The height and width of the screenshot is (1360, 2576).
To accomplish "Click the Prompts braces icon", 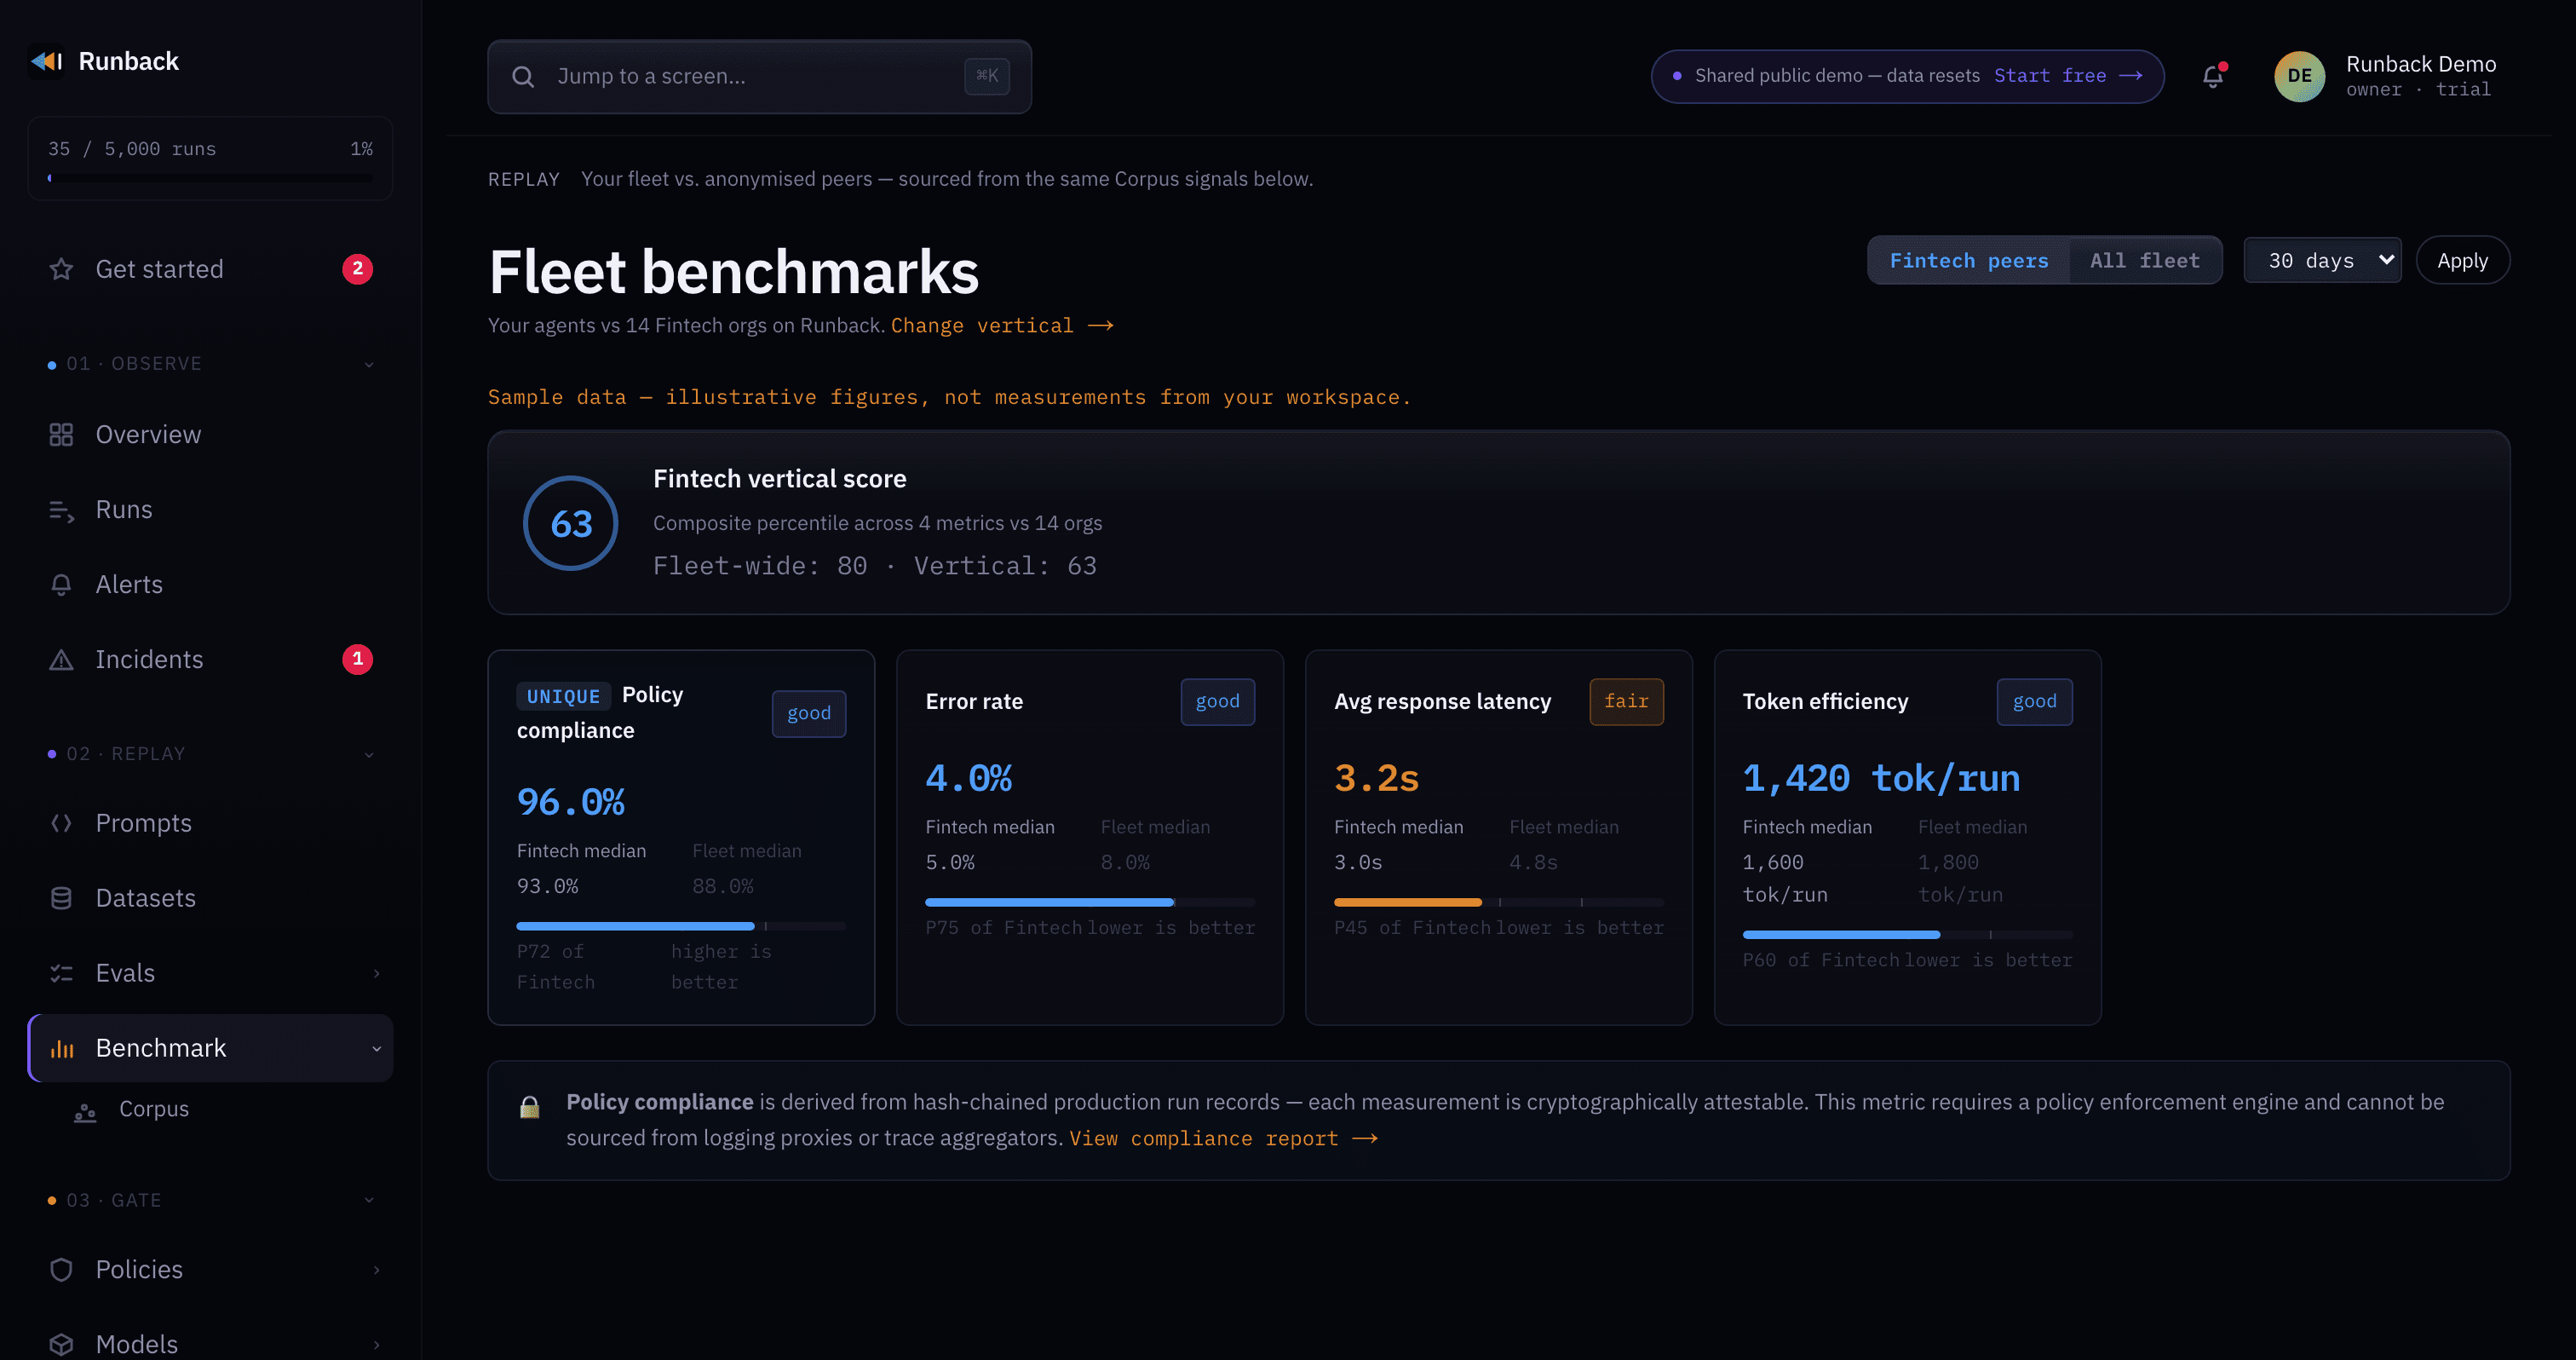I will 62,823.
